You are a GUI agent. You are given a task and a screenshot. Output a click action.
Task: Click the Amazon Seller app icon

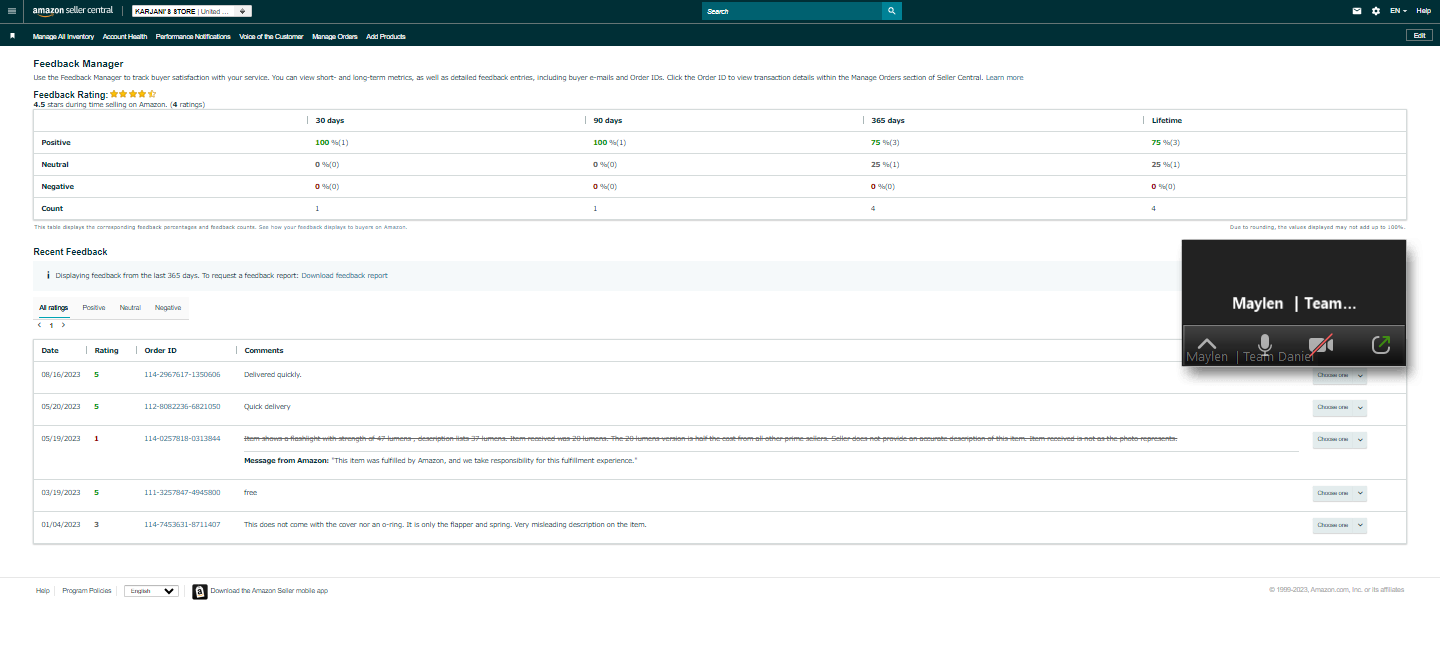200,591
